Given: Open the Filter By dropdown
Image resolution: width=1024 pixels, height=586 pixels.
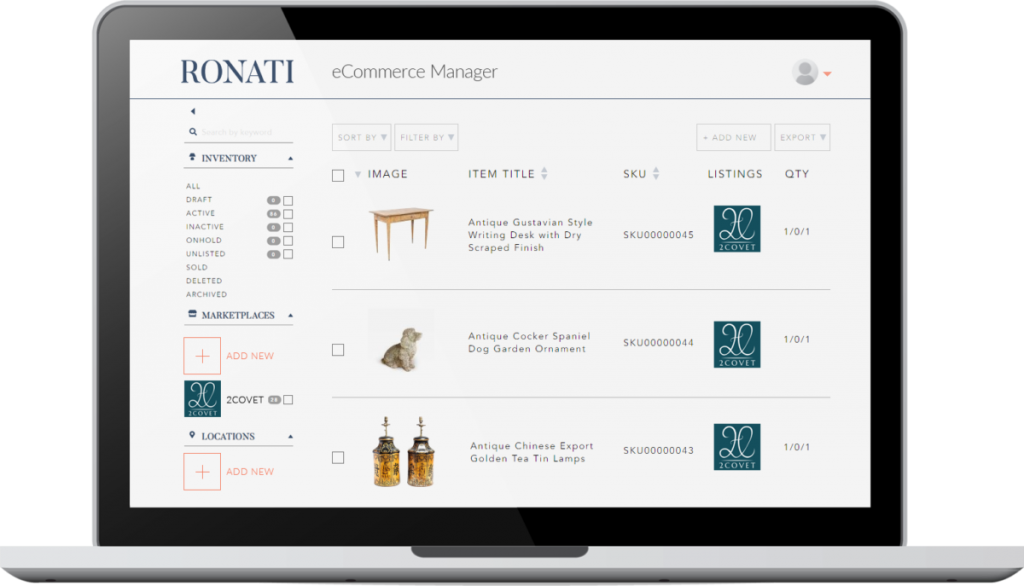Looking at the screenshot, I should (x=425, y=137).
